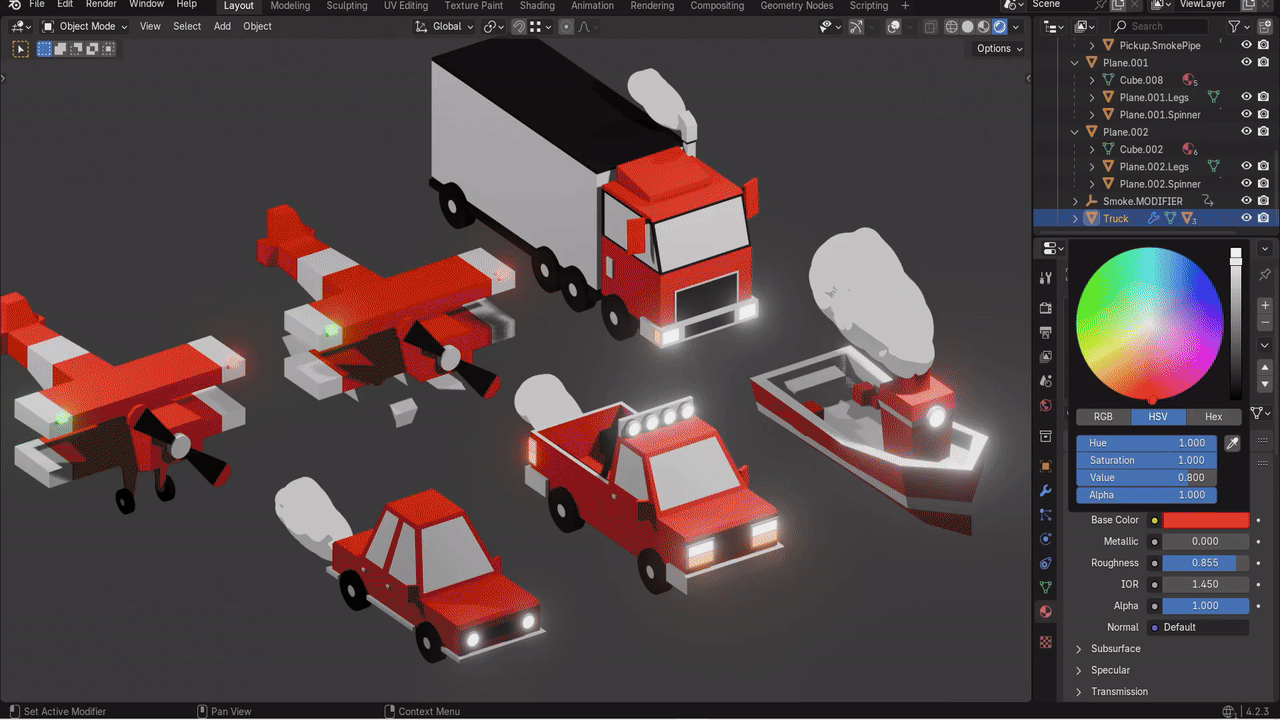Hide Truck object in viewport

[x=1246, y=218]
